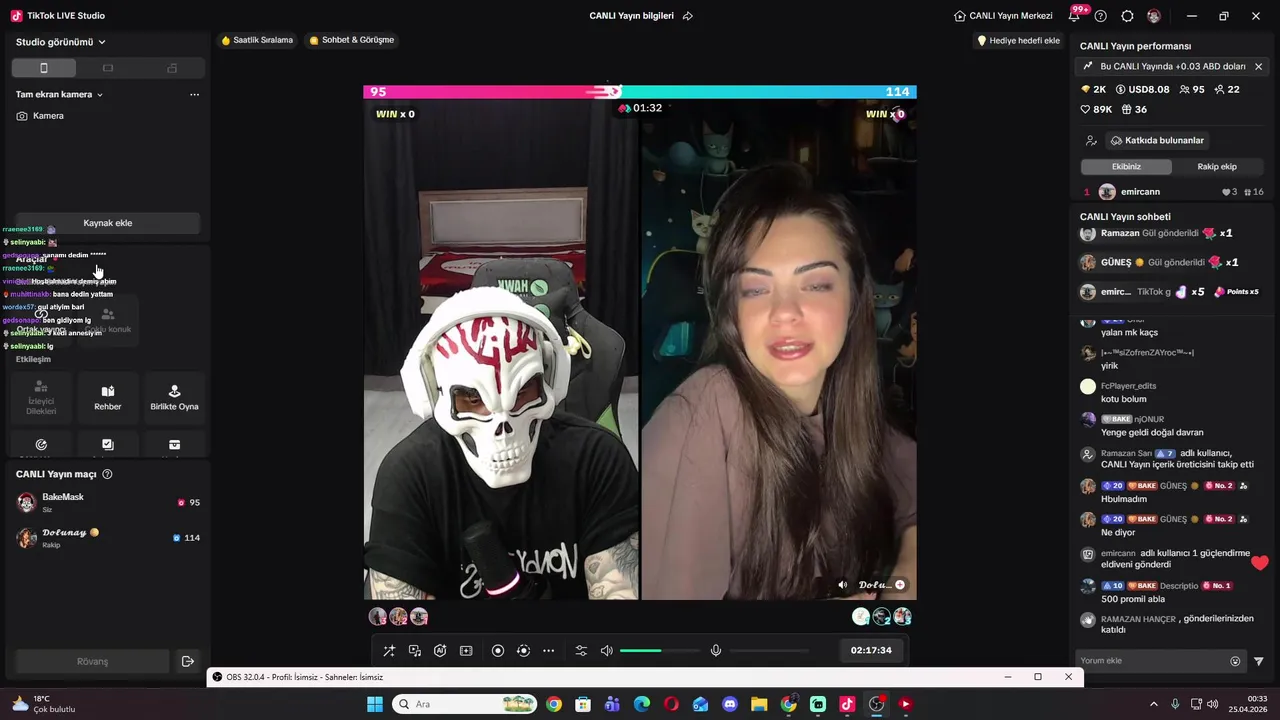Expand the Tam ekran kamera dropdown
Screen dimensions: 1280x720
click(60, 94)
